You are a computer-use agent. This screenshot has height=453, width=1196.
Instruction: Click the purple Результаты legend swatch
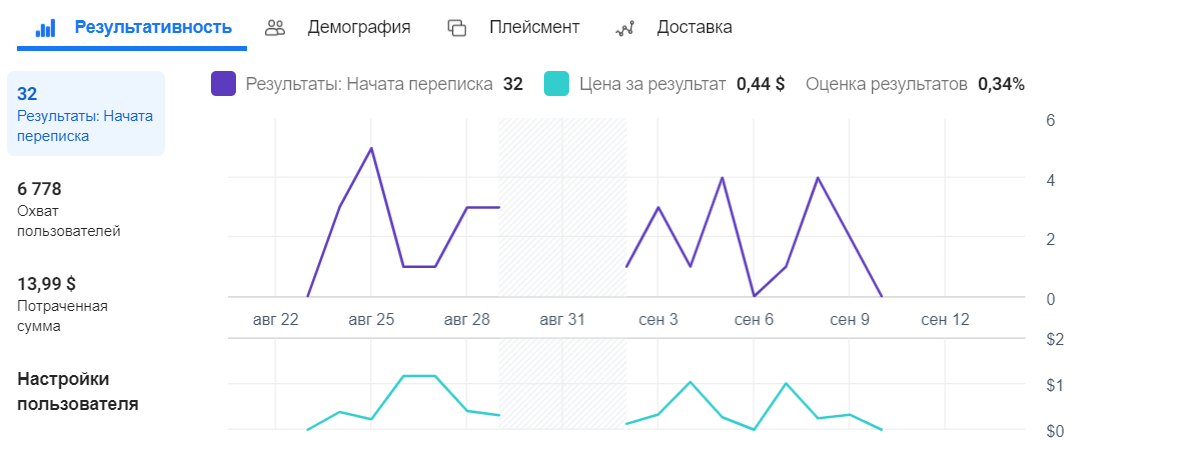pos(223,84)
